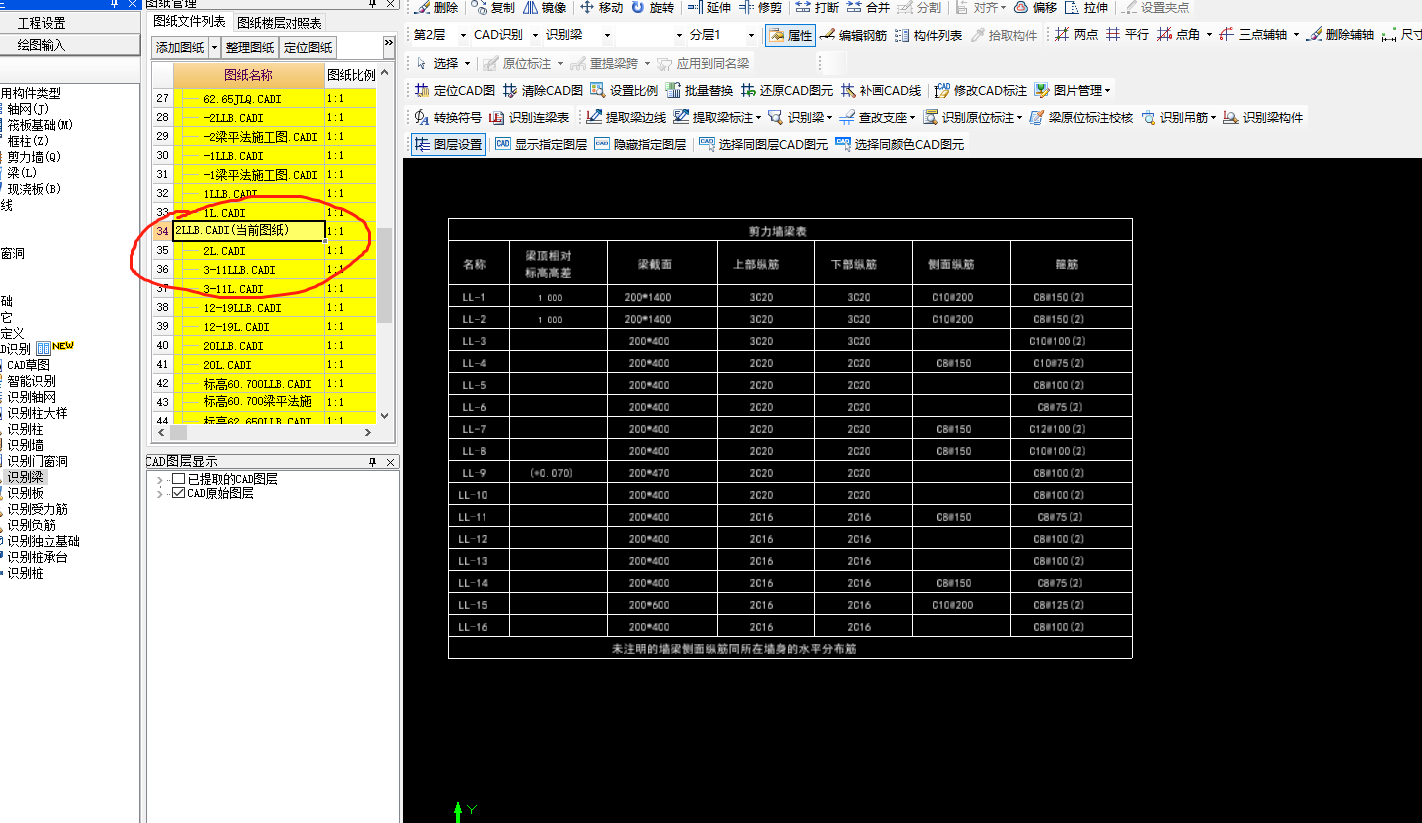Click 平行 parallel axis tool
The height and width of the screenshot is (823, 1422).
click(1127, 35)
